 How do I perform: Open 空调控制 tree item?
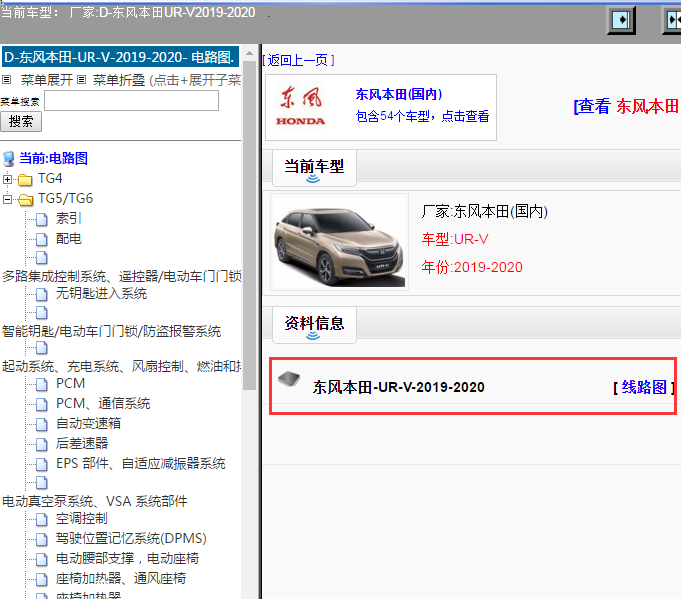(82, 519)
